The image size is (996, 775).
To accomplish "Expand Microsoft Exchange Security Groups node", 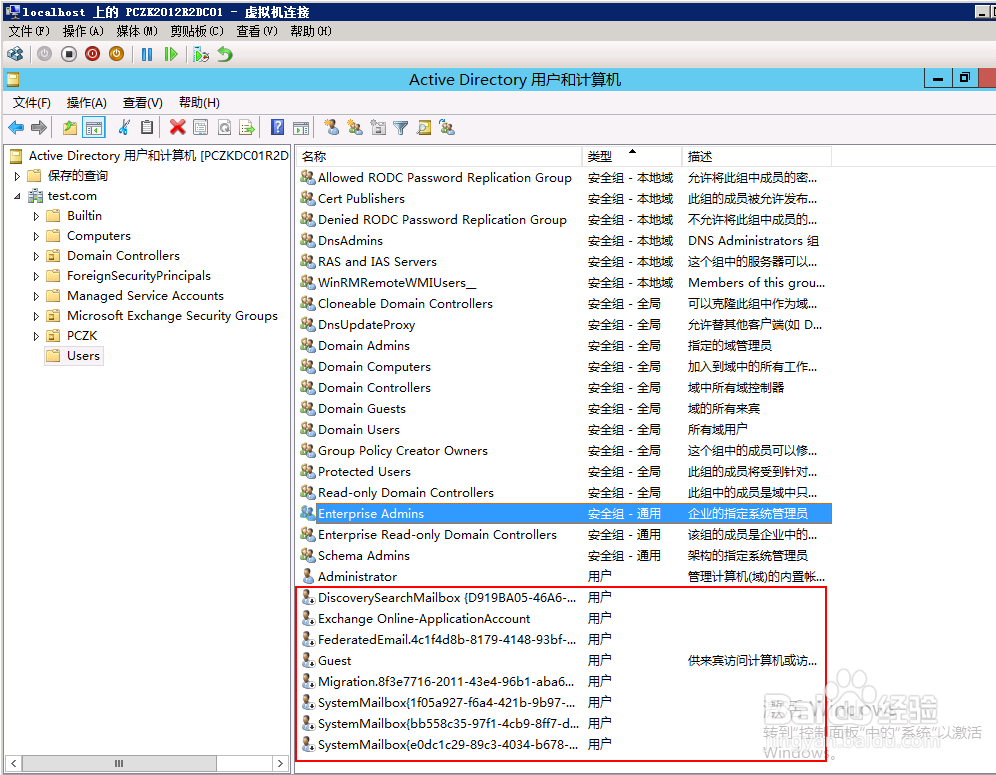I will click(36, 316).
